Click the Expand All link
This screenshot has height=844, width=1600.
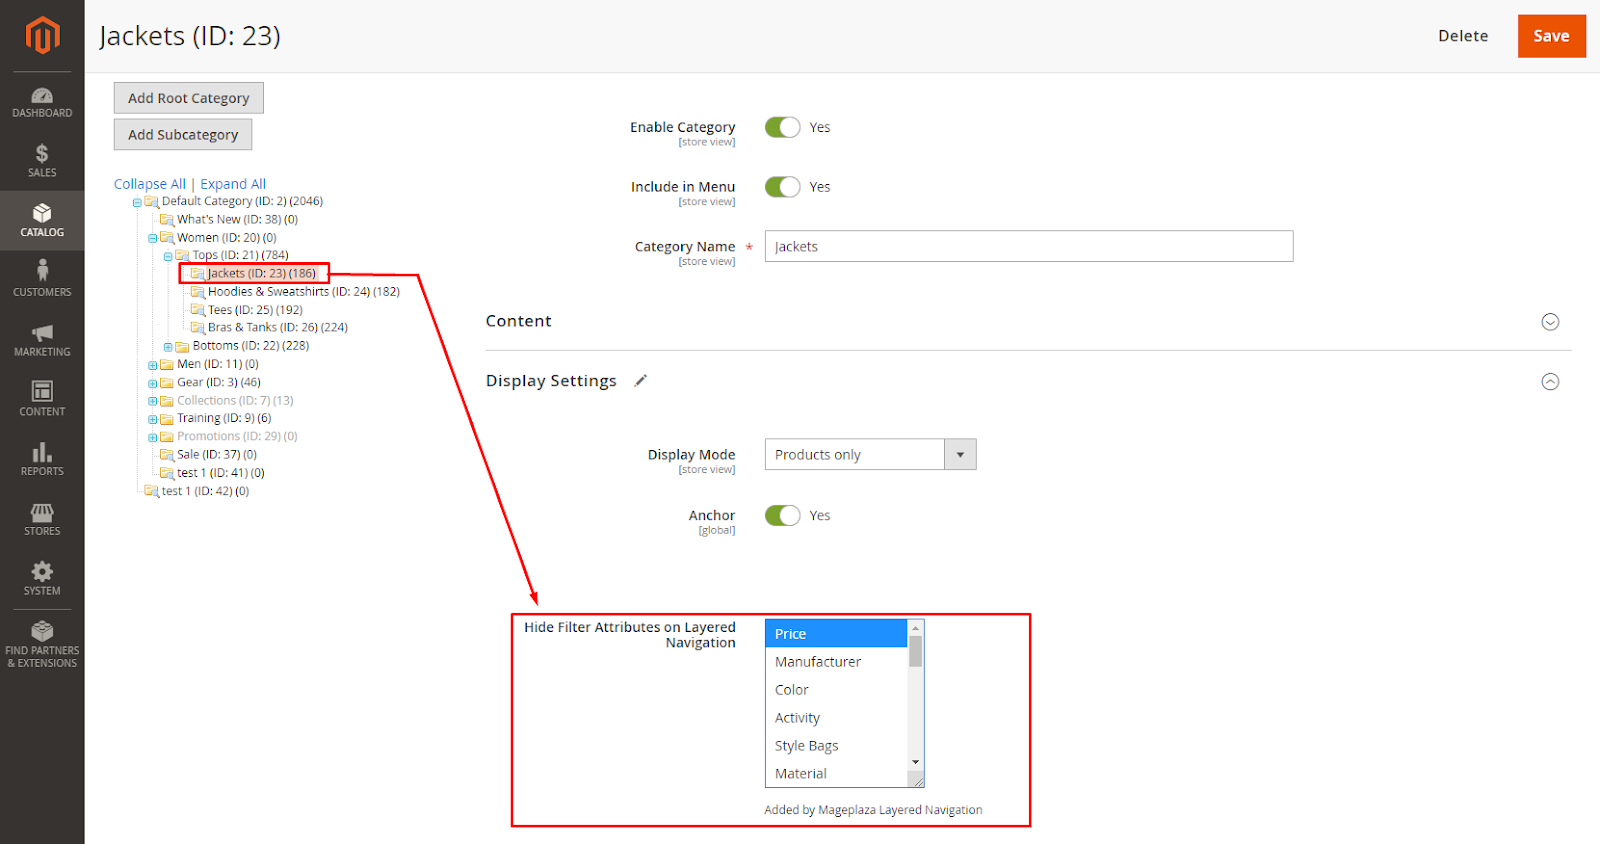[x=233, y=184]
